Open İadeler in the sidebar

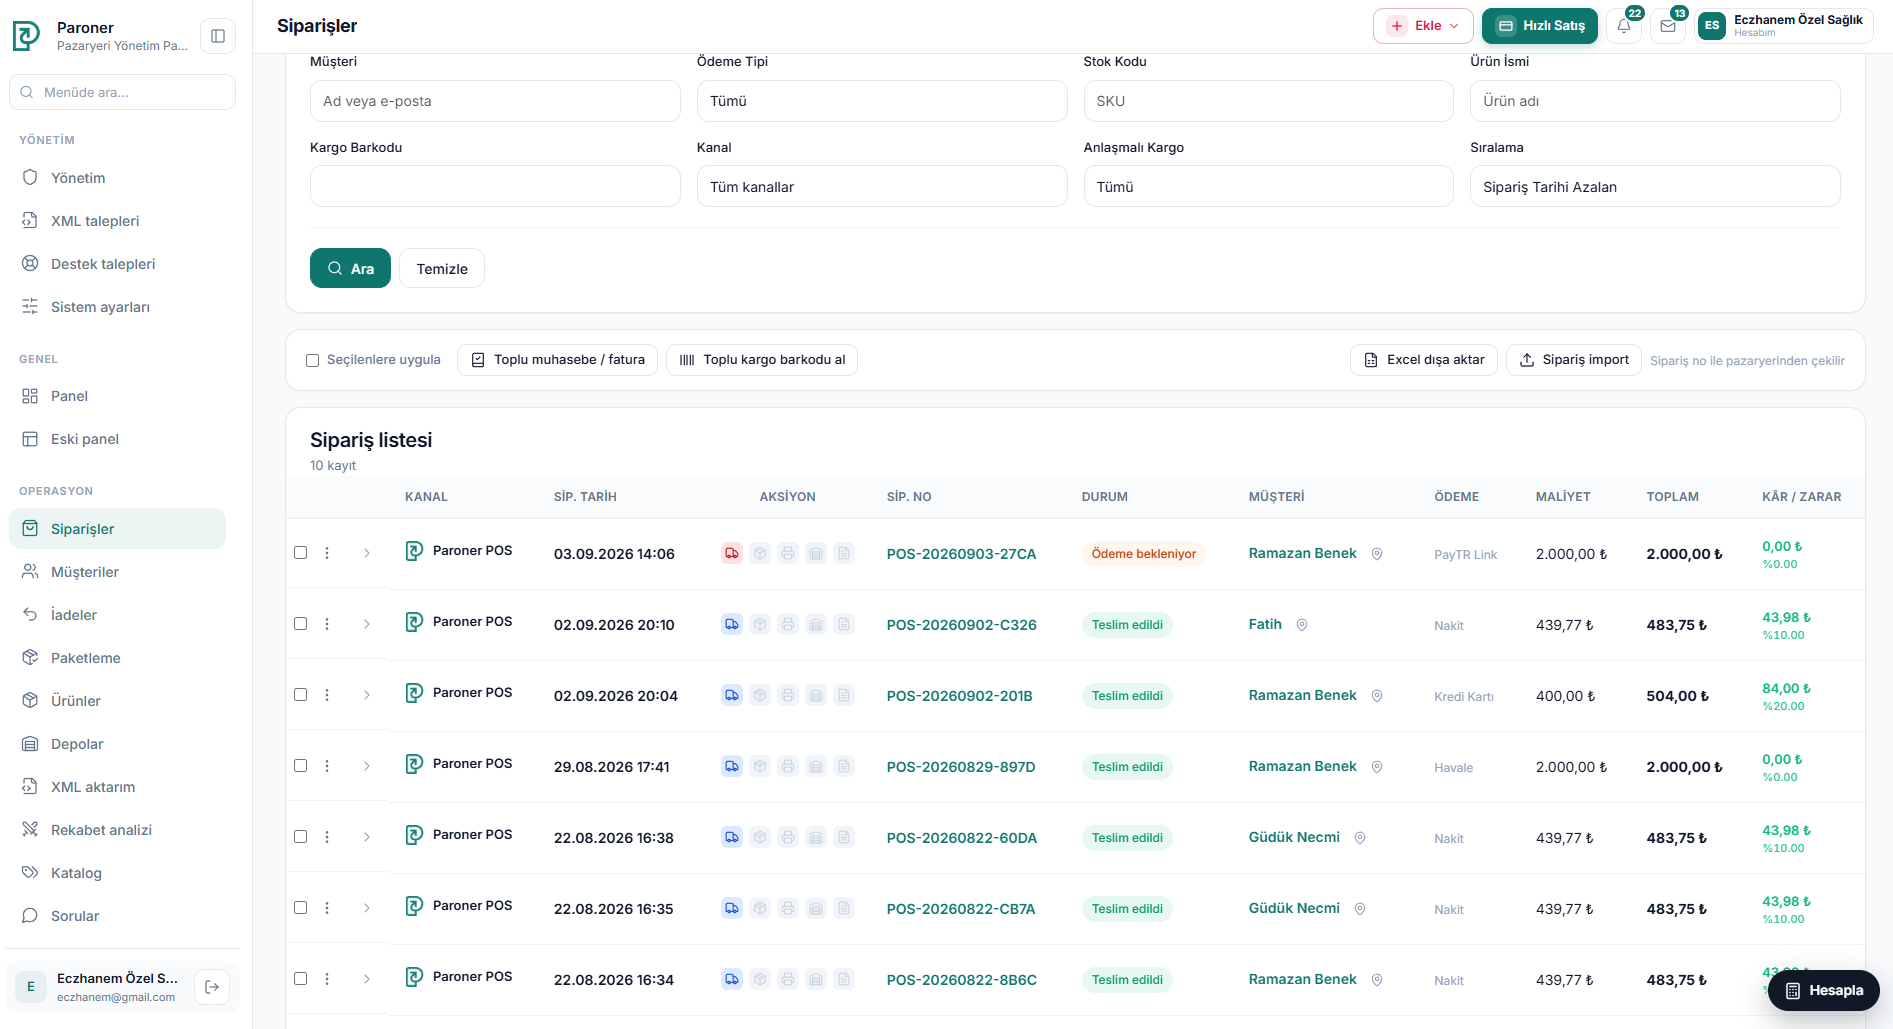(x=118, y=615)
